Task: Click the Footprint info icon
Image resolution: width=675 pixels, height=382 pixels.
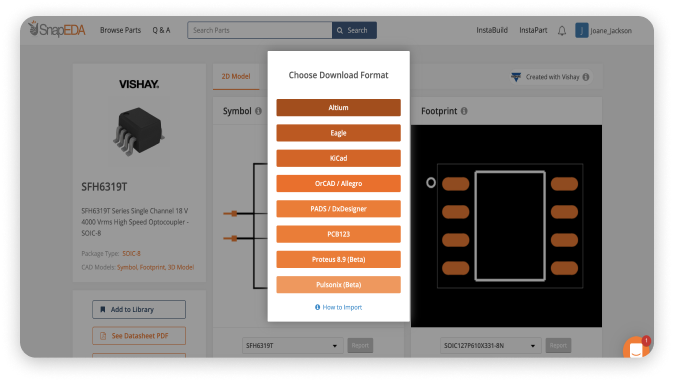Action: (x=464, y=111)
